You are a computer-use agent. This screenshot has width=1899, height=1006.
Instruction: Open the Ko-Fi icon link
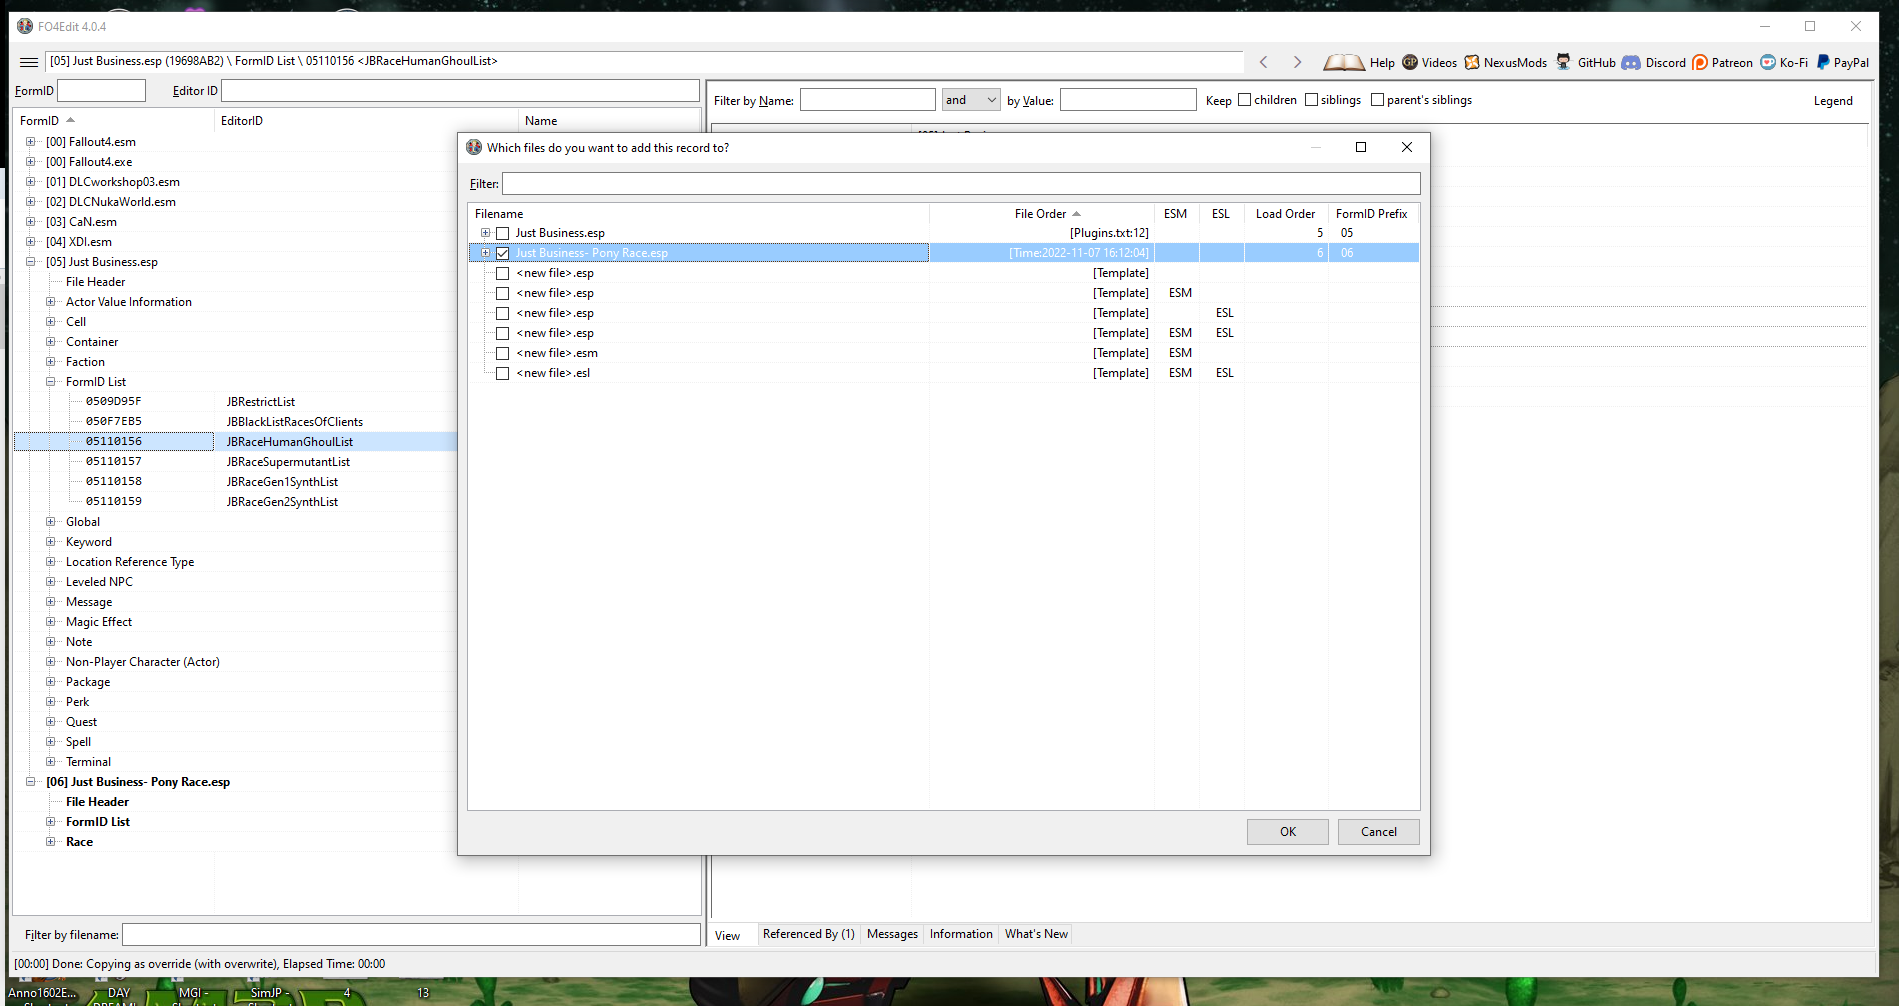1768,62
